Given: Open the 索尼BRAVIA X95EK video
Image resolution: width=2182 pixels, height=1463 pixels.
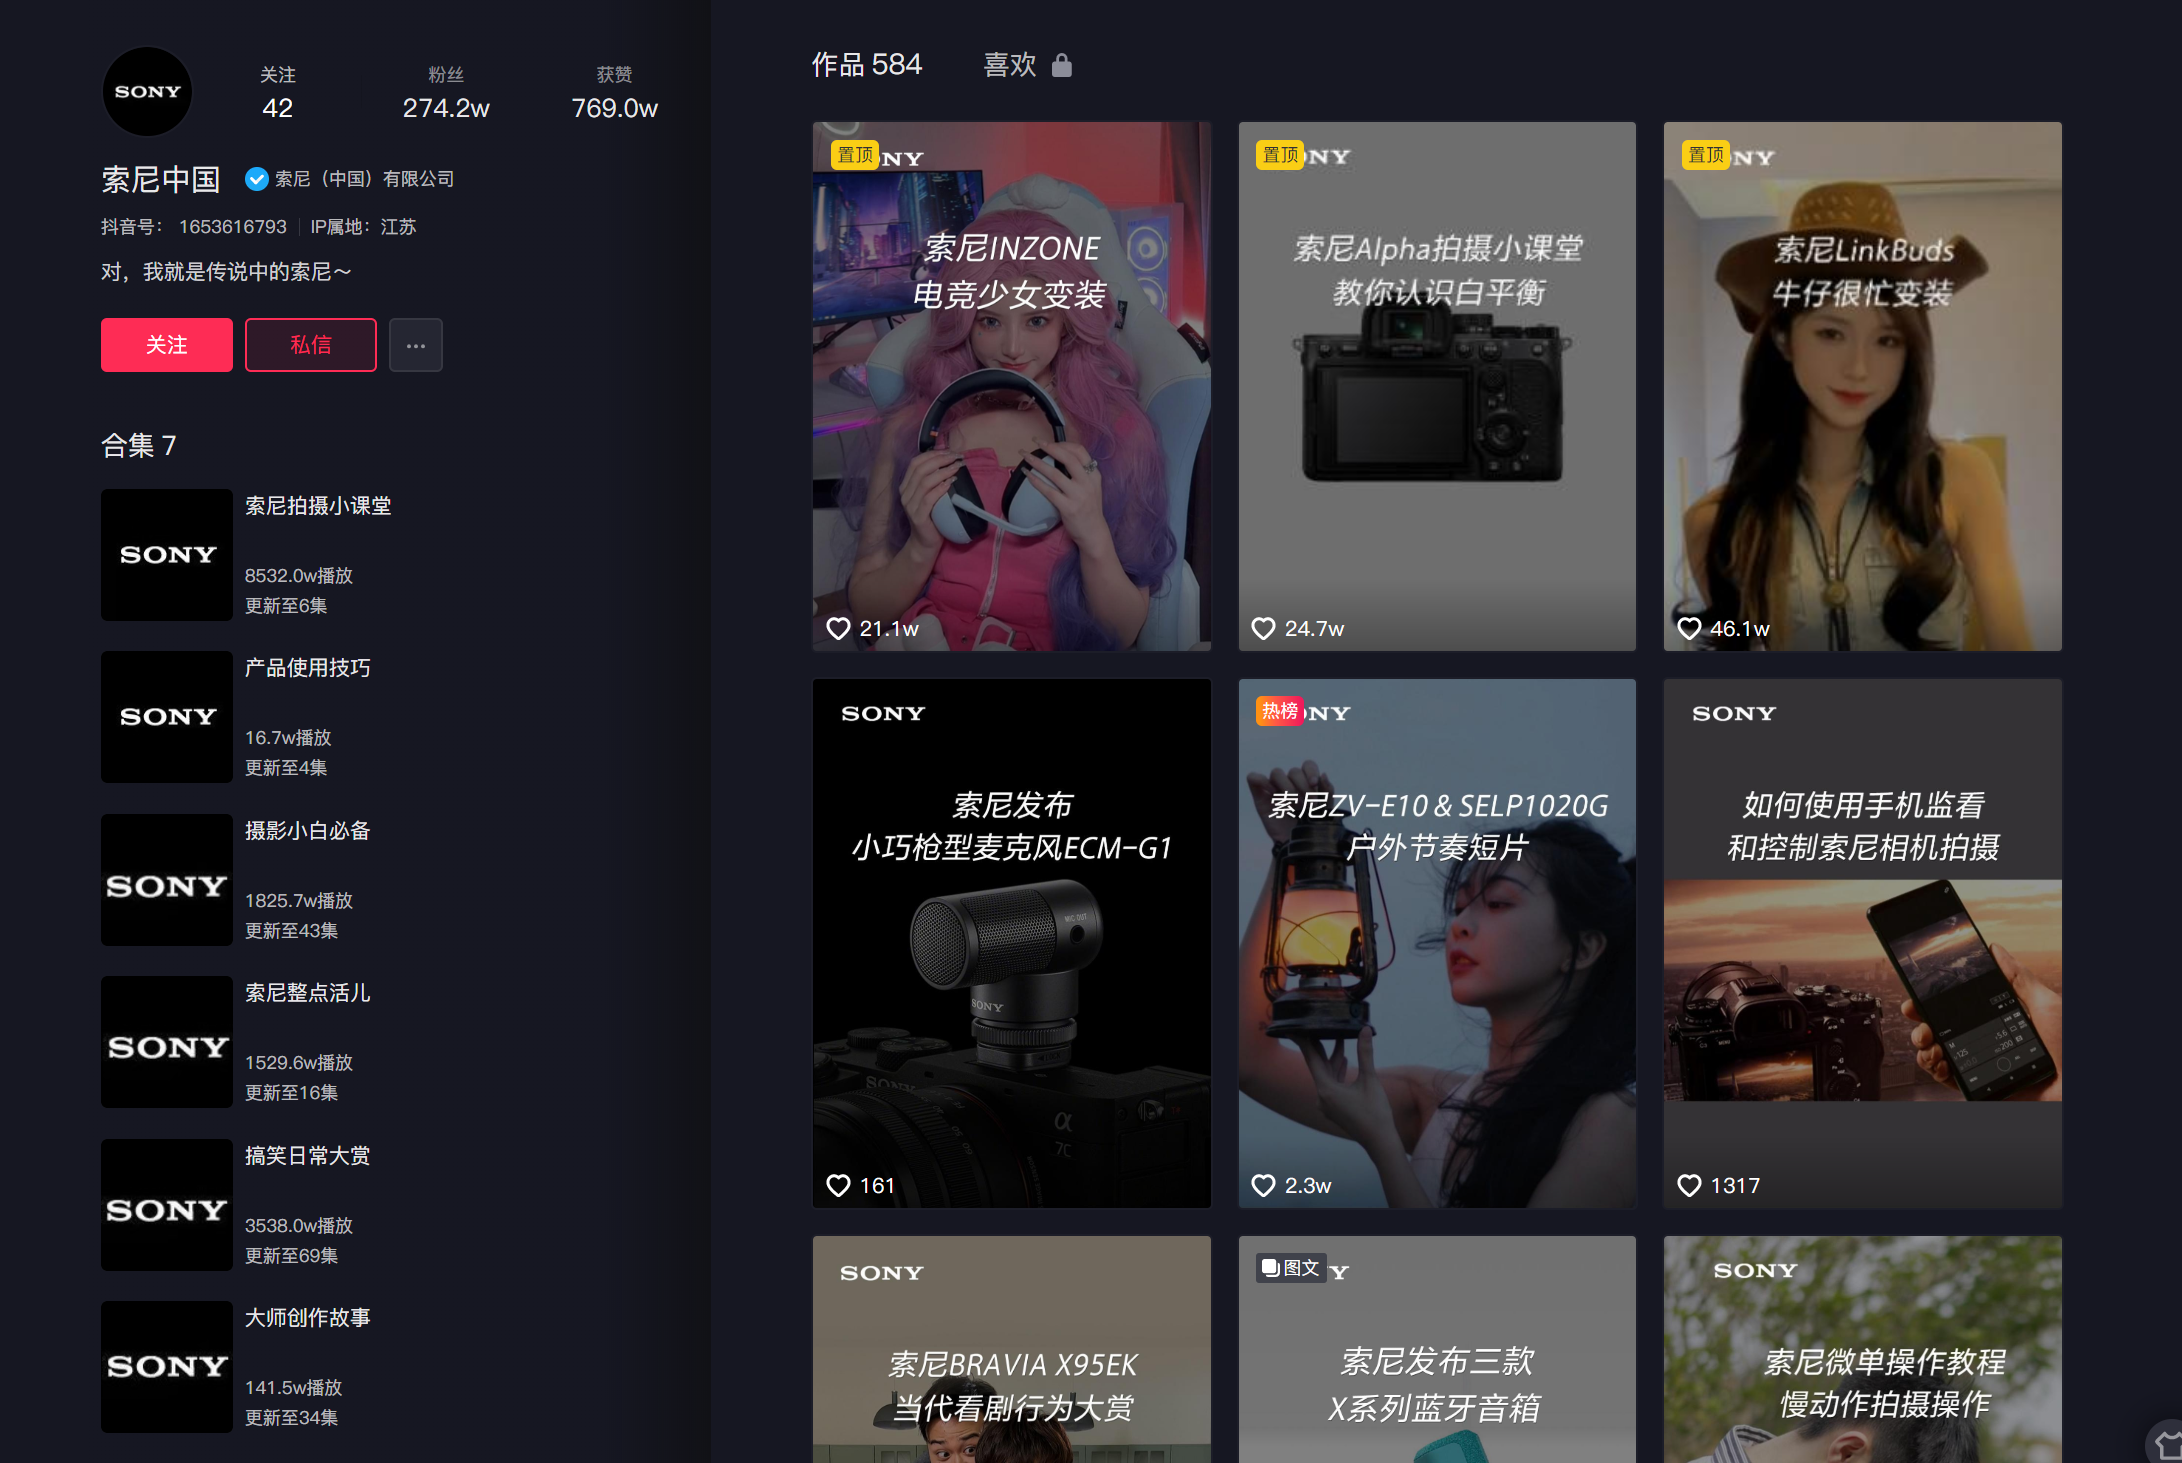Looking at the screenshot, I should click(1012, 1349).
